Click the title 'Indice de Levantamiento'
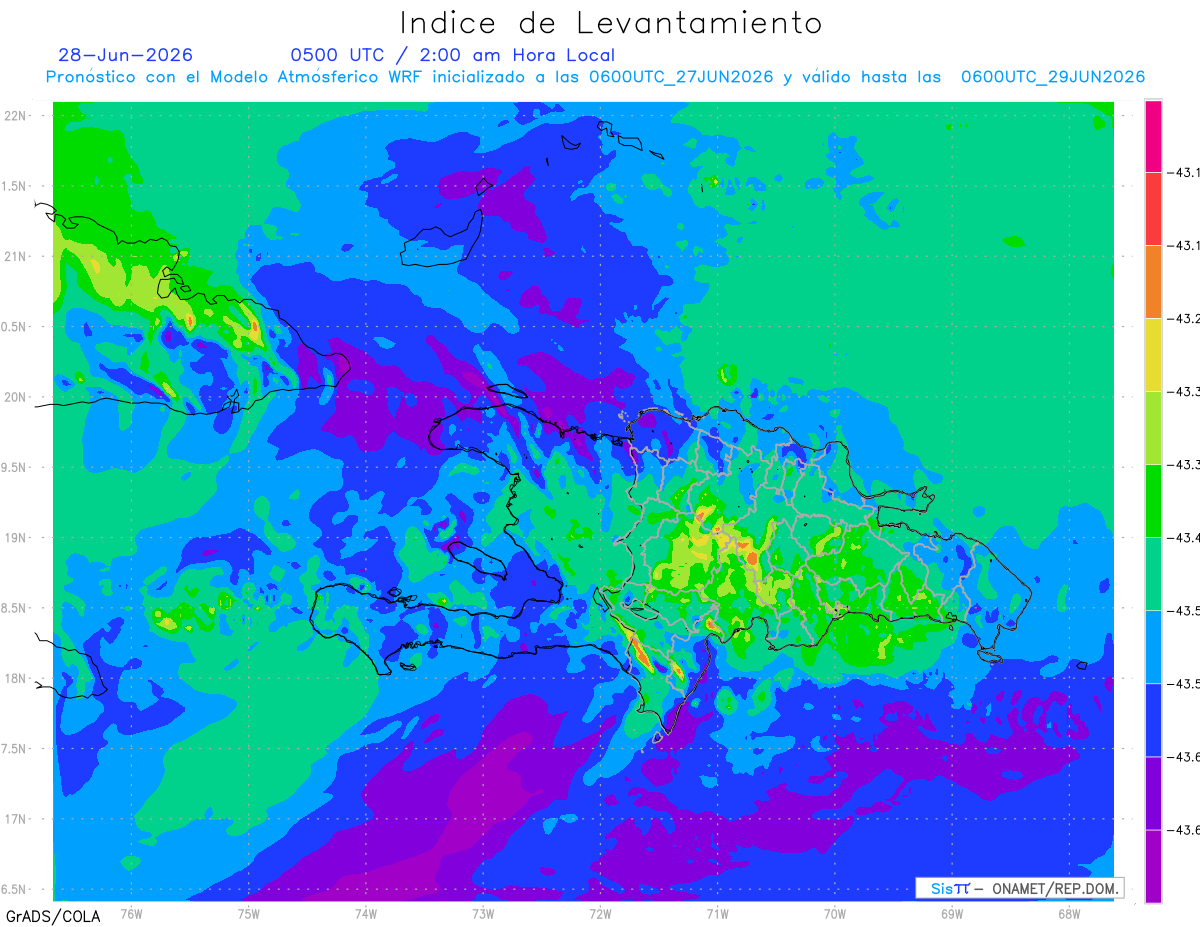The image size is (1200, 927). click(x=611, y=23)
